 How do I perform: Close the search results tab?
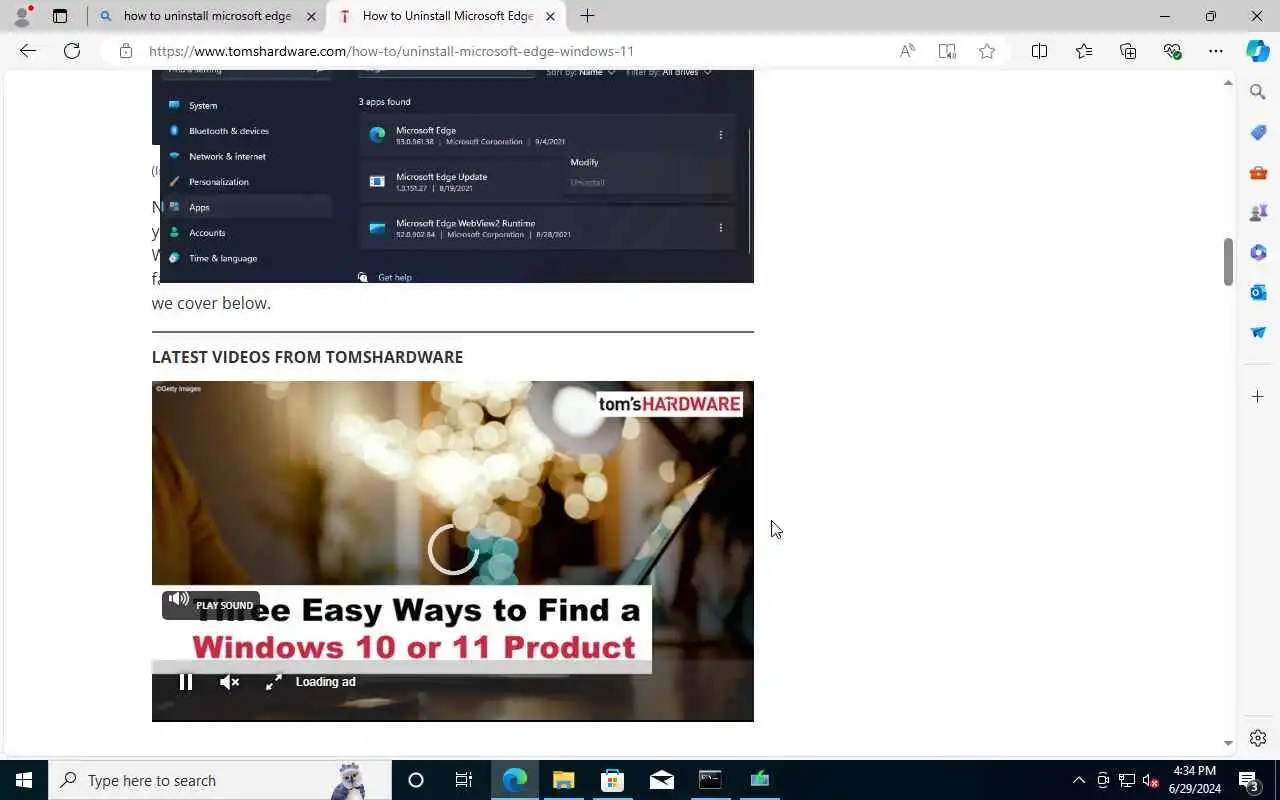pos(311,16)
